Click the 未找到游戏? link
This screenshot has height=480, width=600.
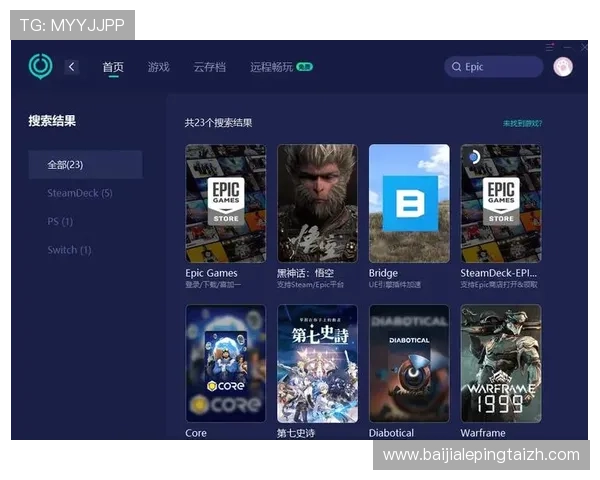coord(523,123)
